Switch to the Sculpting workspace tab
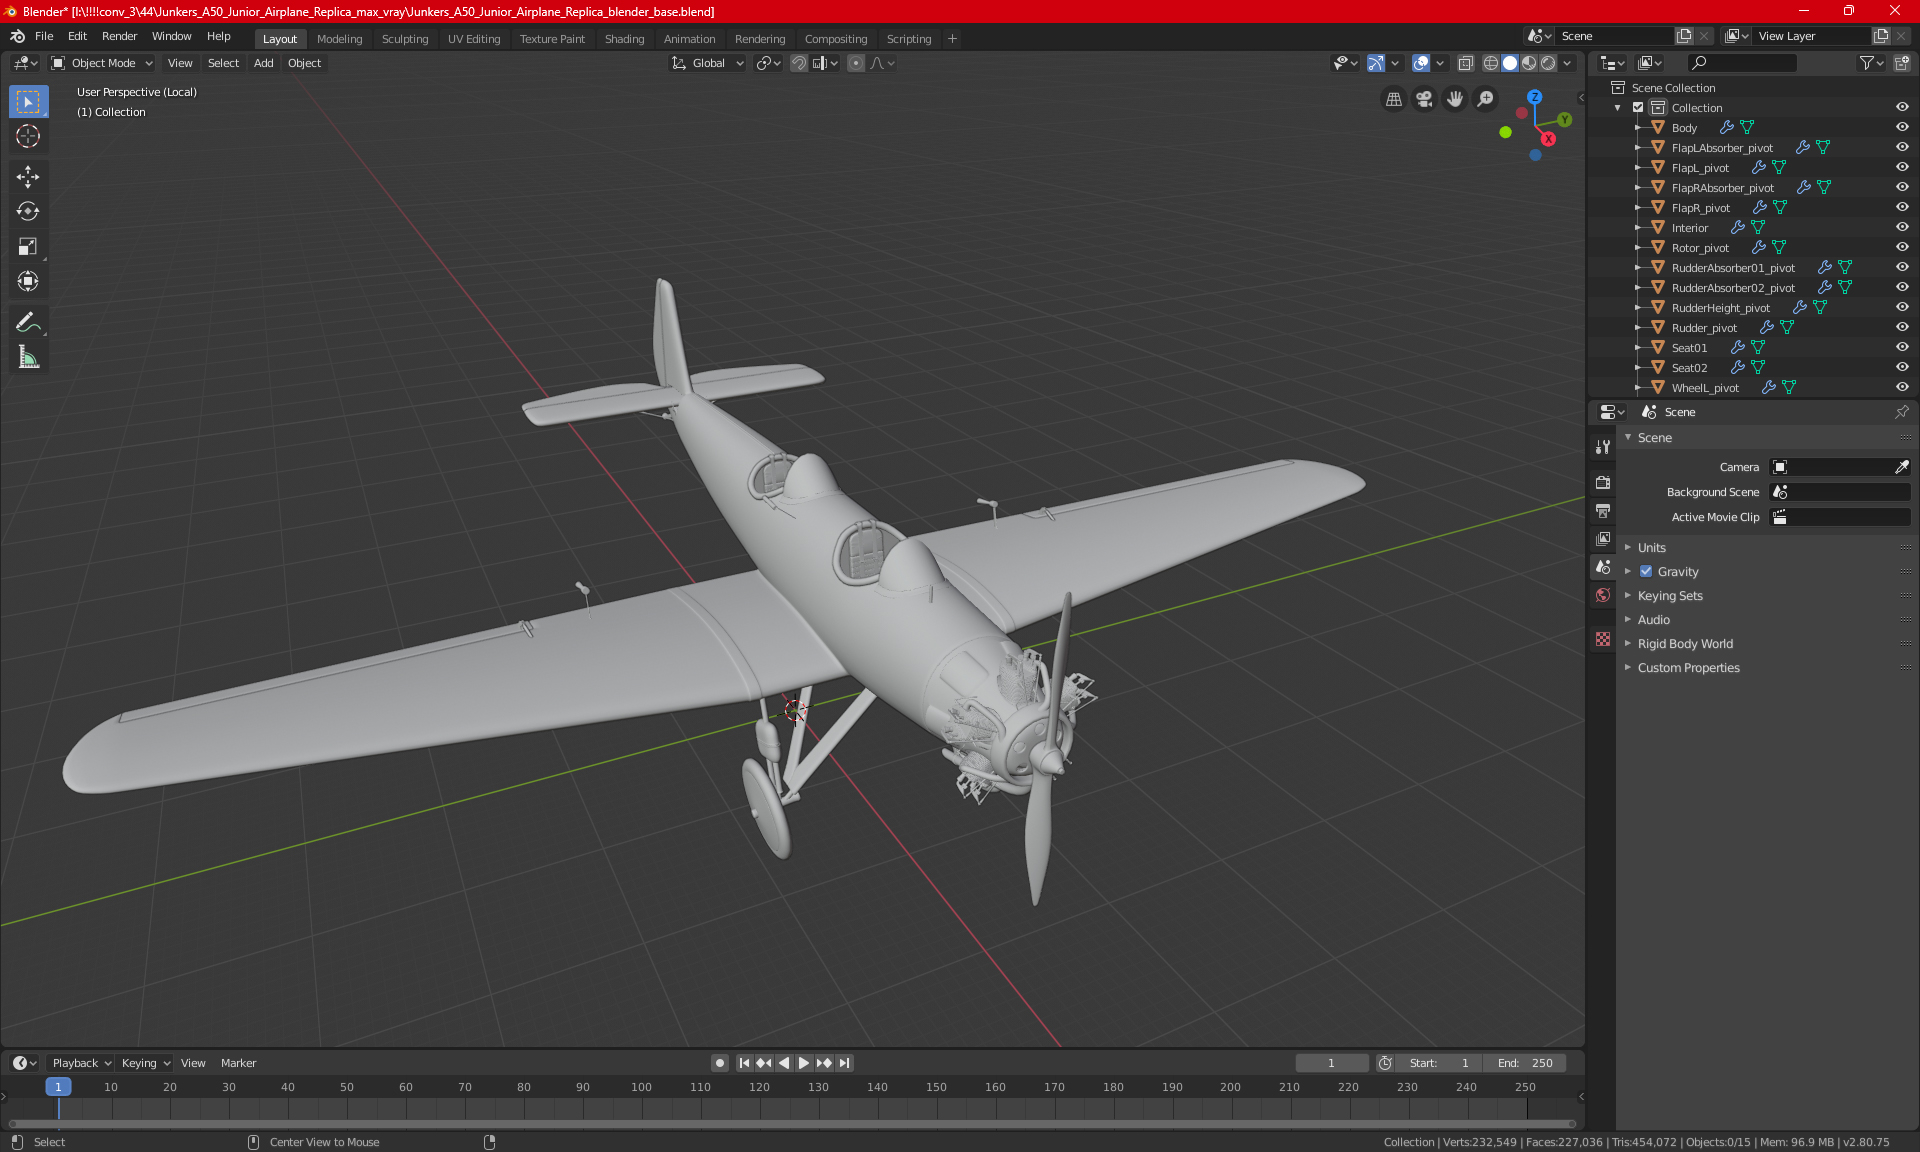 404,39
